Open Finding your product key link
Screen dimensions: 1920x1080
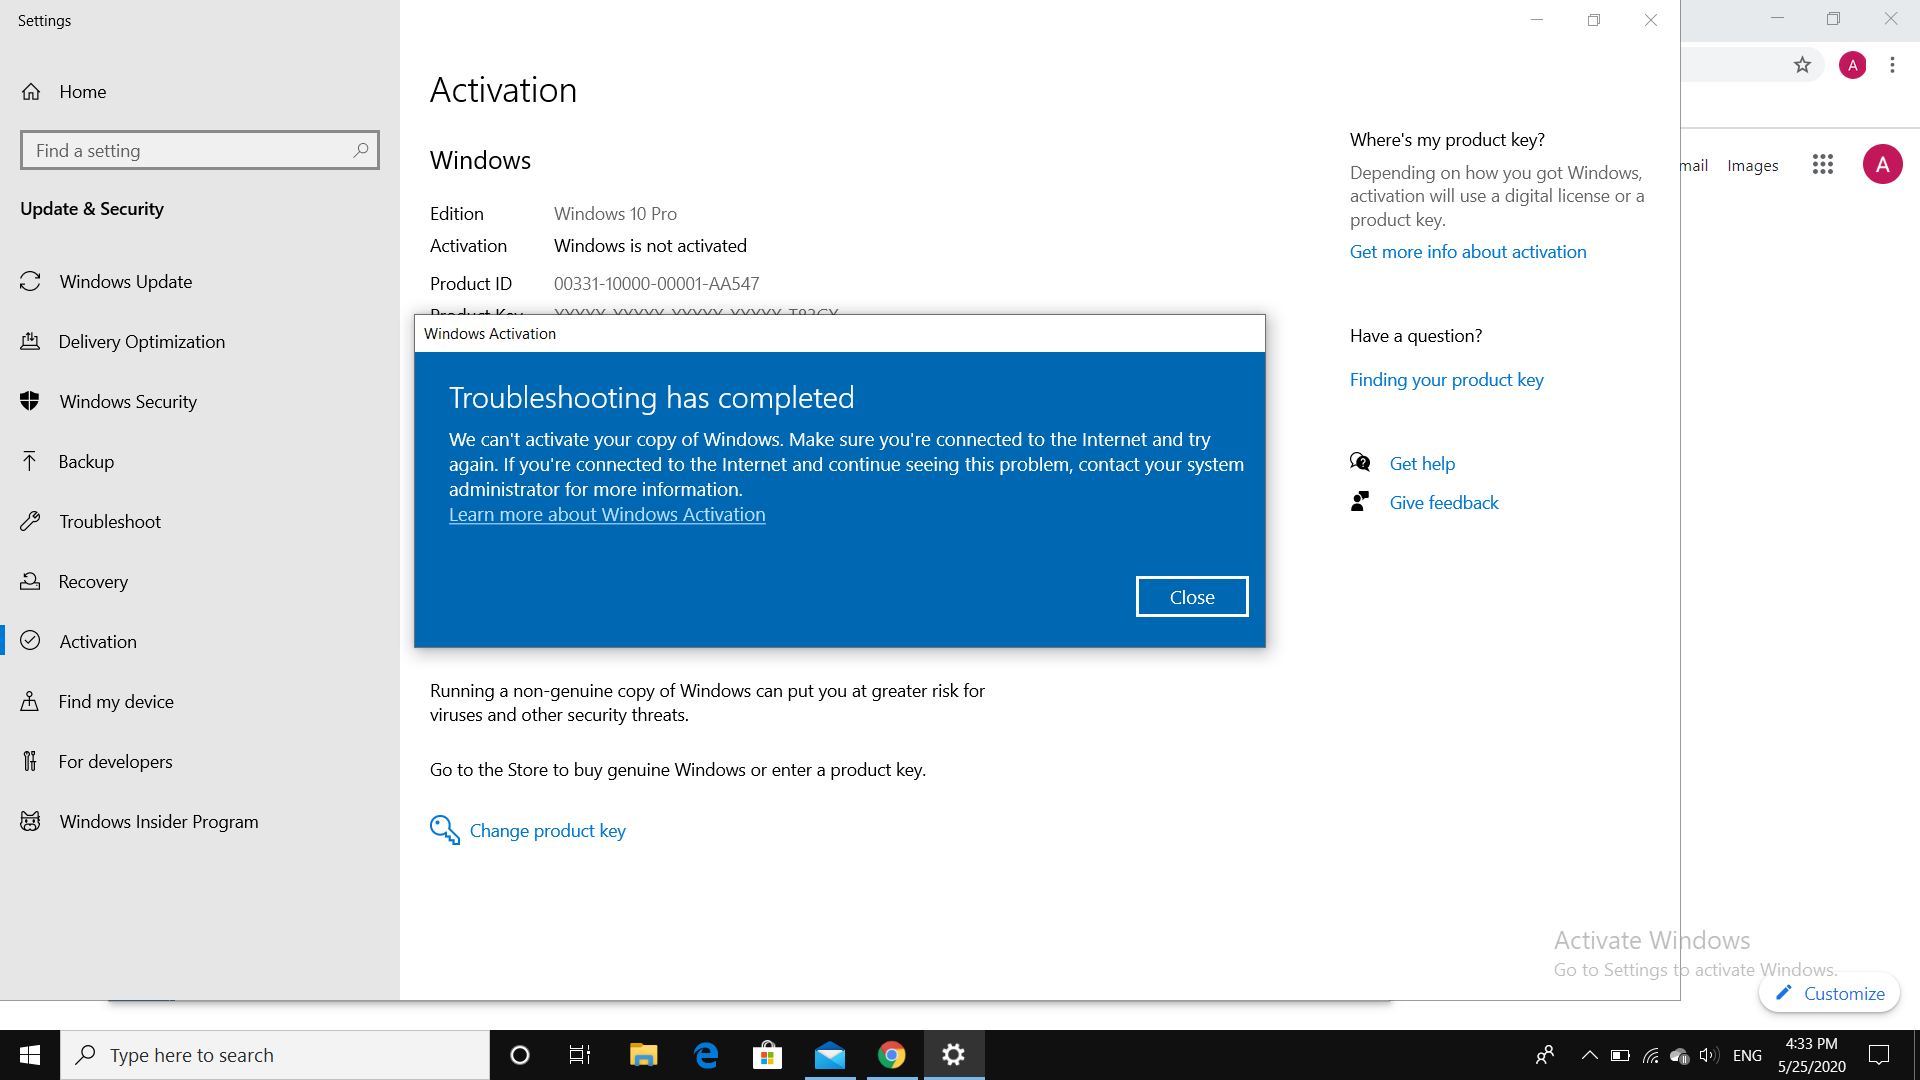1447,380
